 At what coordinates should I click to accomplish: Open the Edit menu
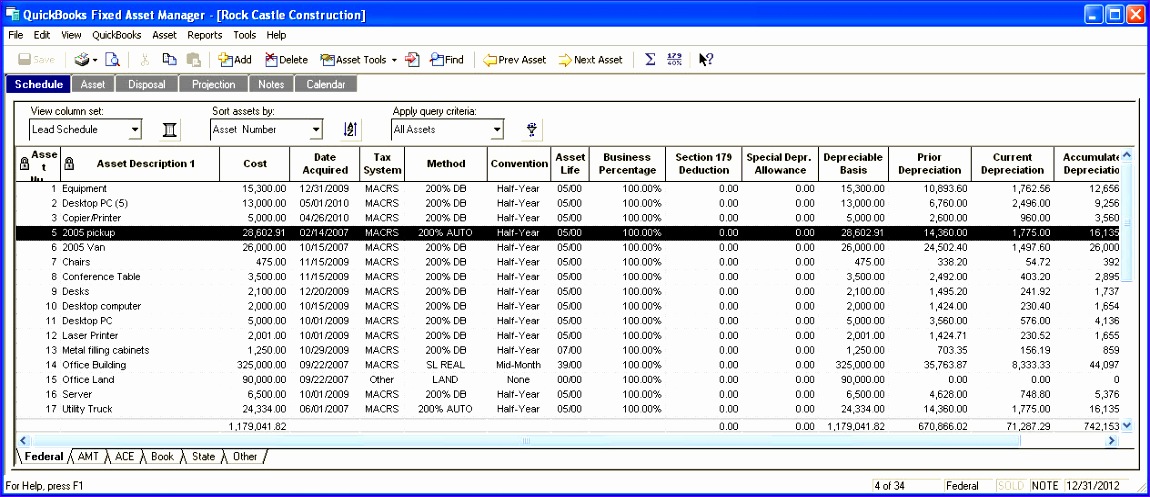42,34
